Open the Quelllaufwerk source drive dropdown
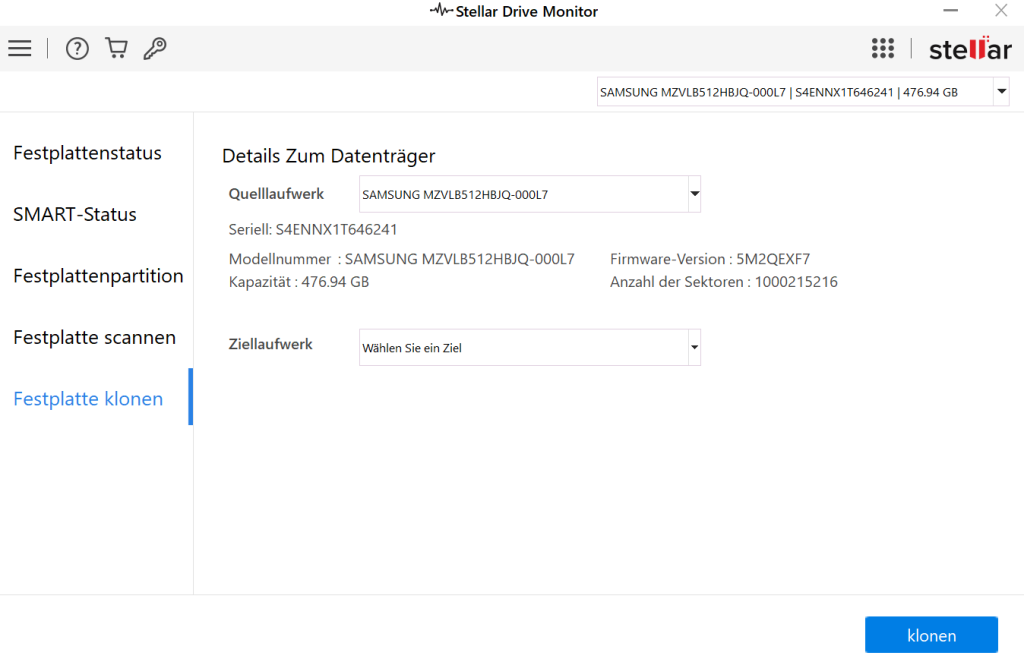 tap(694, 194)
